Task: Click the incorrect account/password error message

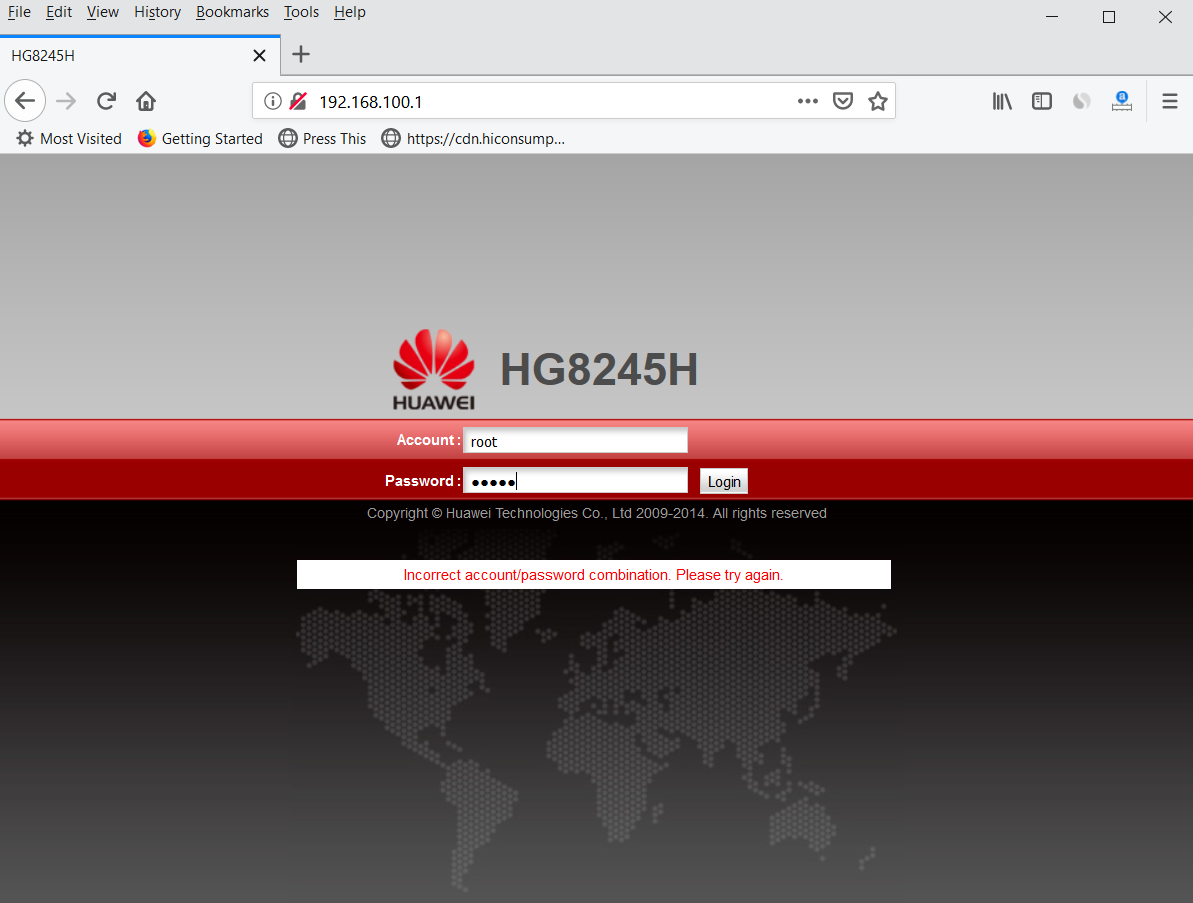Action: (x=593, y=575)
